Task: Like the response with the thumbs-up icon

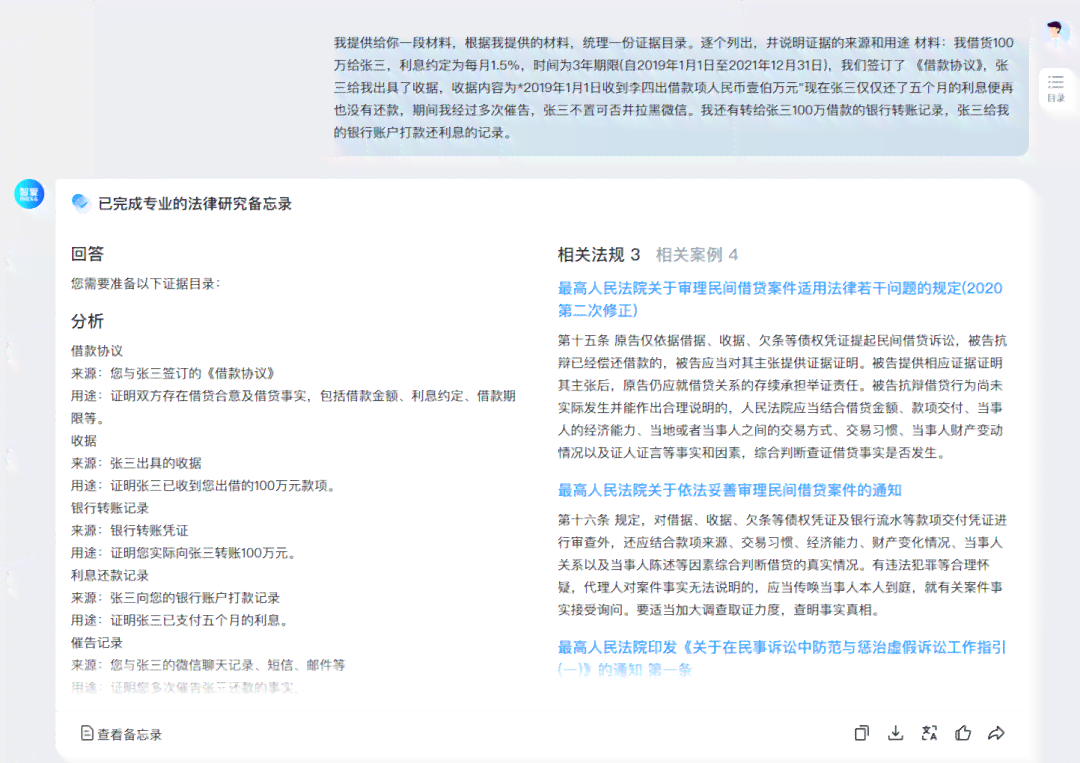Action: click(963, 733)
